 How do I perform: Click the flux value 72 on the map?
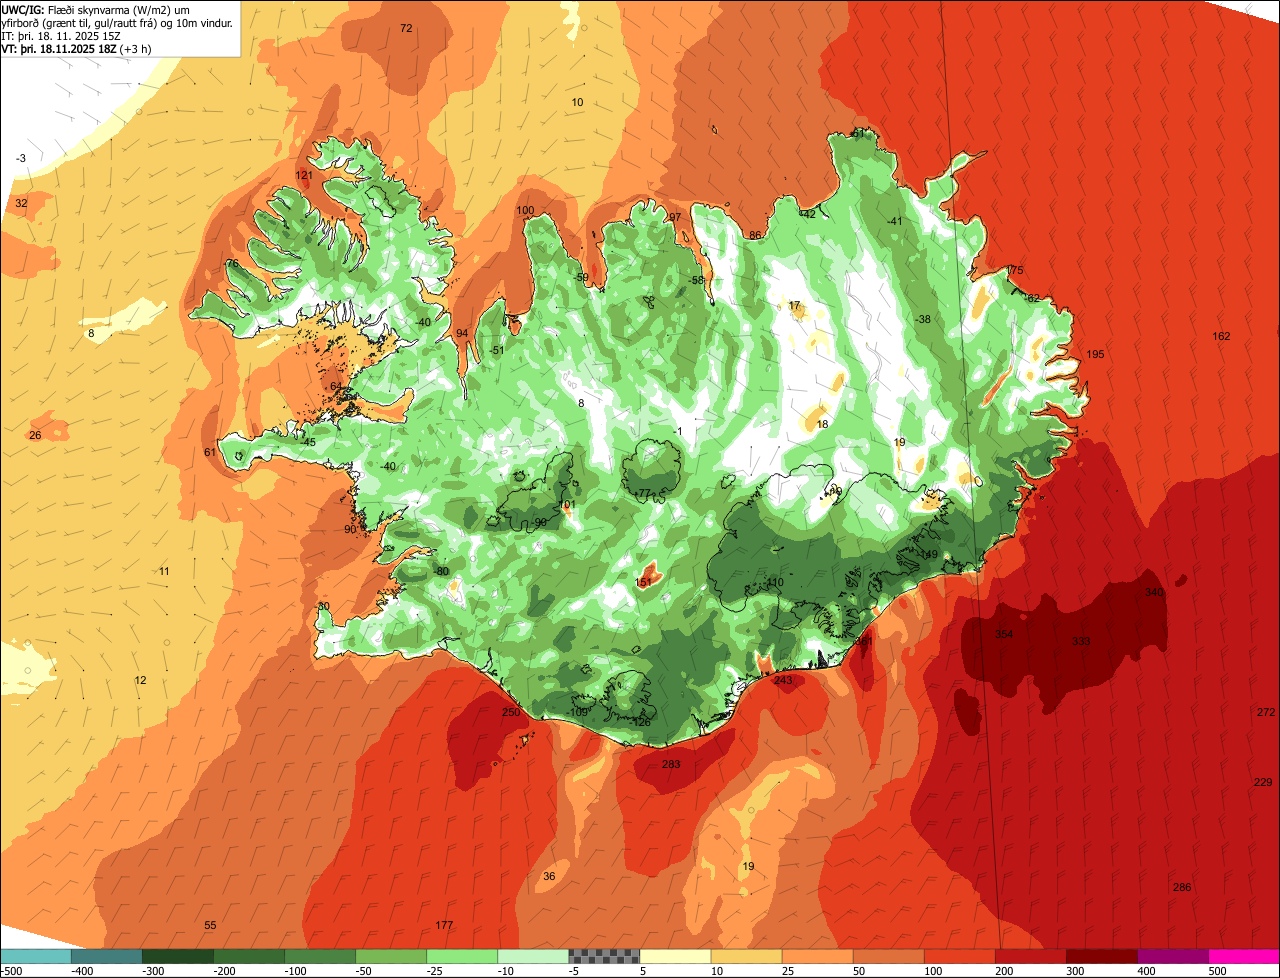[406, 28]
